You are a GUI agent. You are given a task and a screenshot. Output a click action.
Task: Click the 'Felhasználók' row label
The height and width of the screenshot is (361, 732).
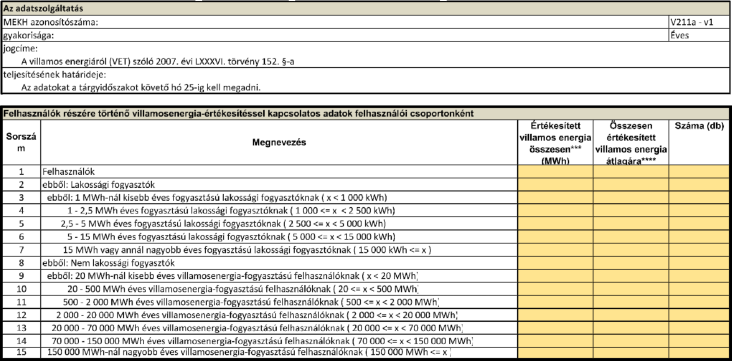coord(279,171)
